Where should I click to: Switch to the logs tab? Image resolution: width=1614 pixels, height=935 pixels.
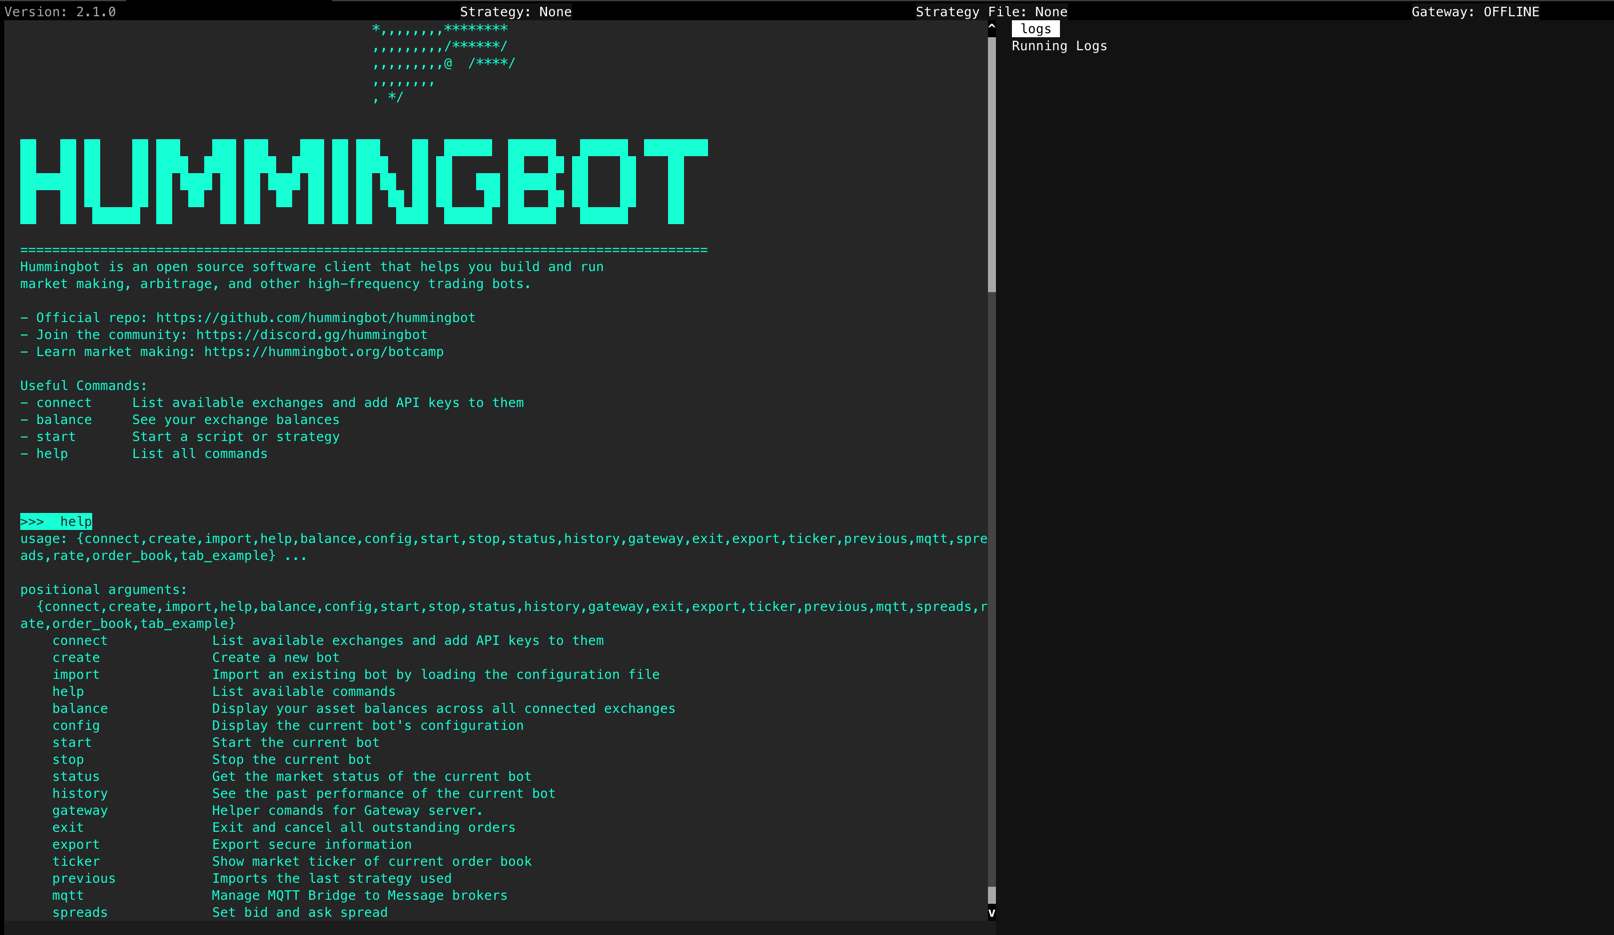tap(1035, 29)
